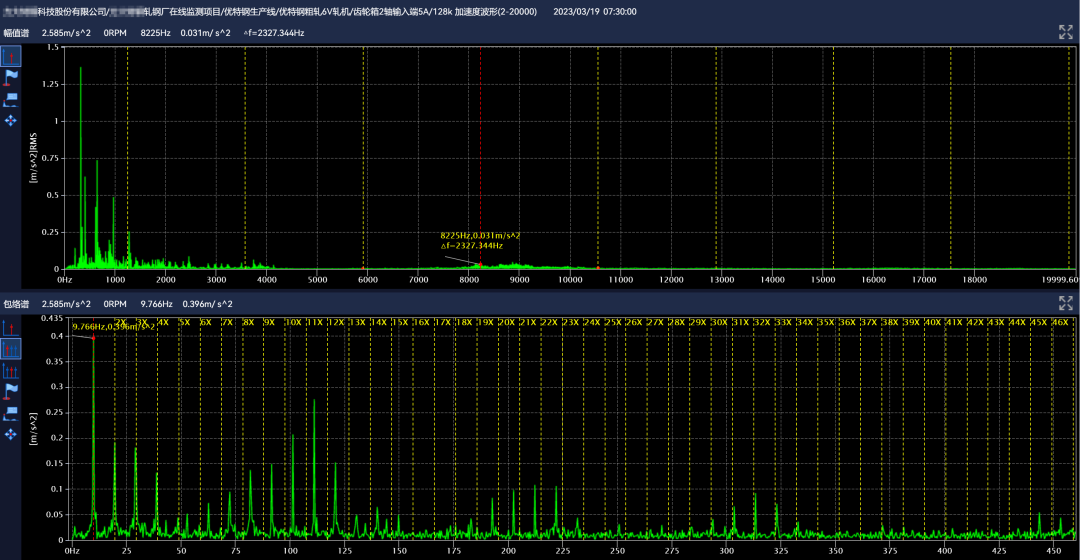This screenshot has height=560, width=1080.
Task: Maximize the envelope spectrum chart panel
Action: pos(1065,304)
